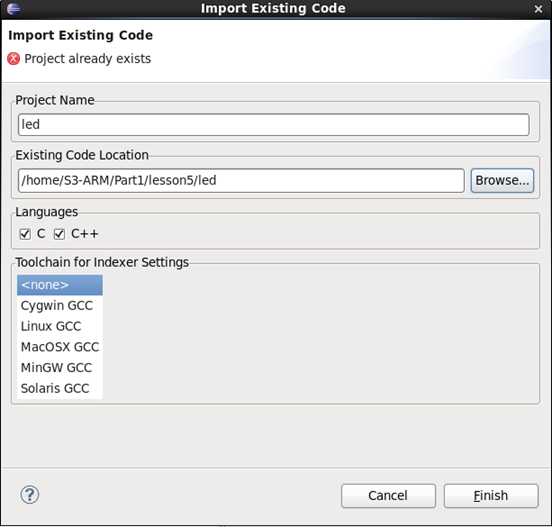Open the Browse... folder chooser
The height and width of the screenshot is (527, 552).
click(x=502, y=180)
